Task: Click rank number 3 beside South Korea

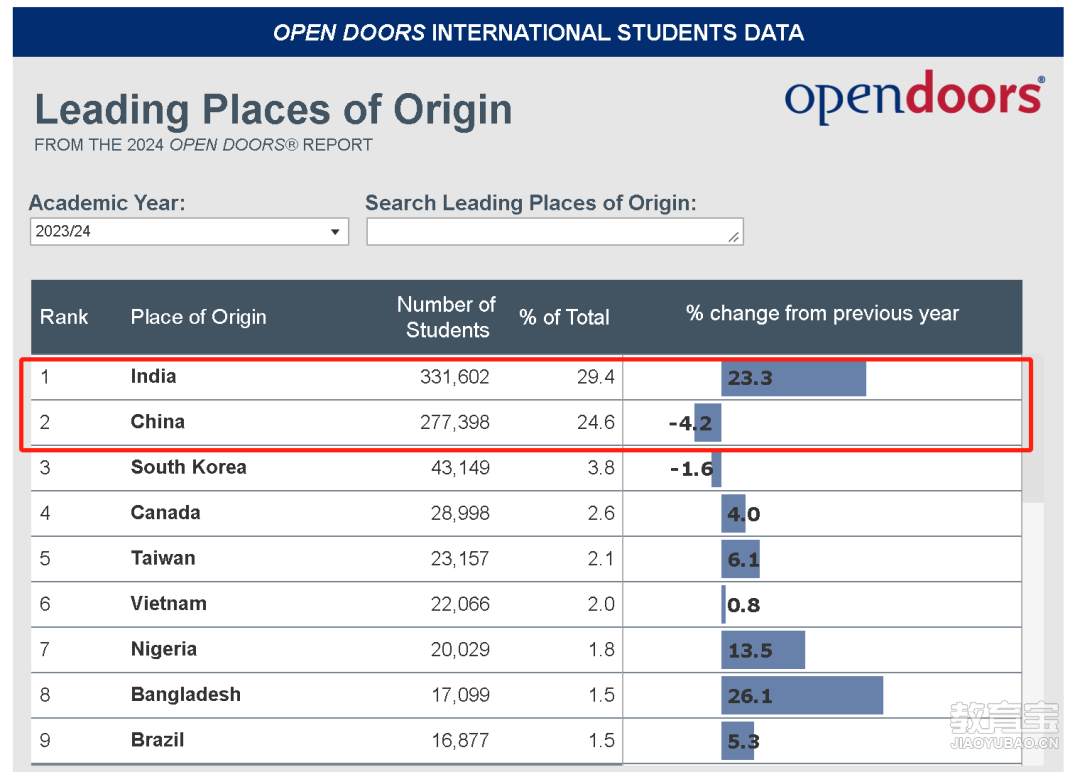Action: [45, 468]
